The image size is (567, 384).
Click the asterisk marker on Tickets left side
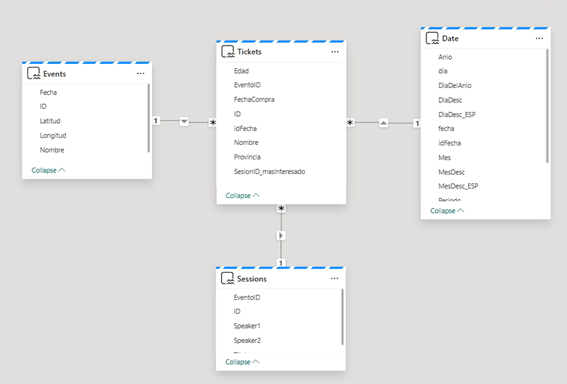click(213, 123)
